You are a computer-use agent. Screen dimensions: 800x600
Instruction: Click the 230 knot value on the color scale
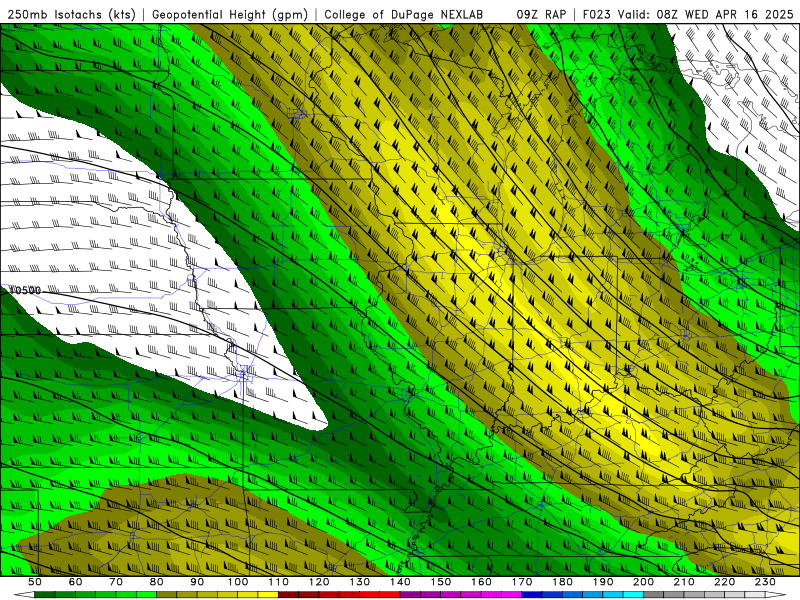[765, 582]
